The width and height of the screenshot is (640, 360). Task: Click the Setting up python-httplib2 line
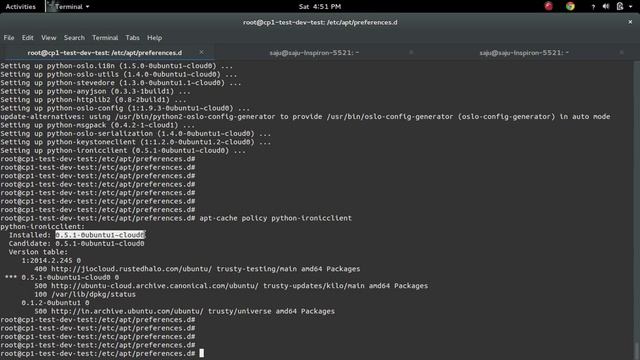[x=93, y=100]
